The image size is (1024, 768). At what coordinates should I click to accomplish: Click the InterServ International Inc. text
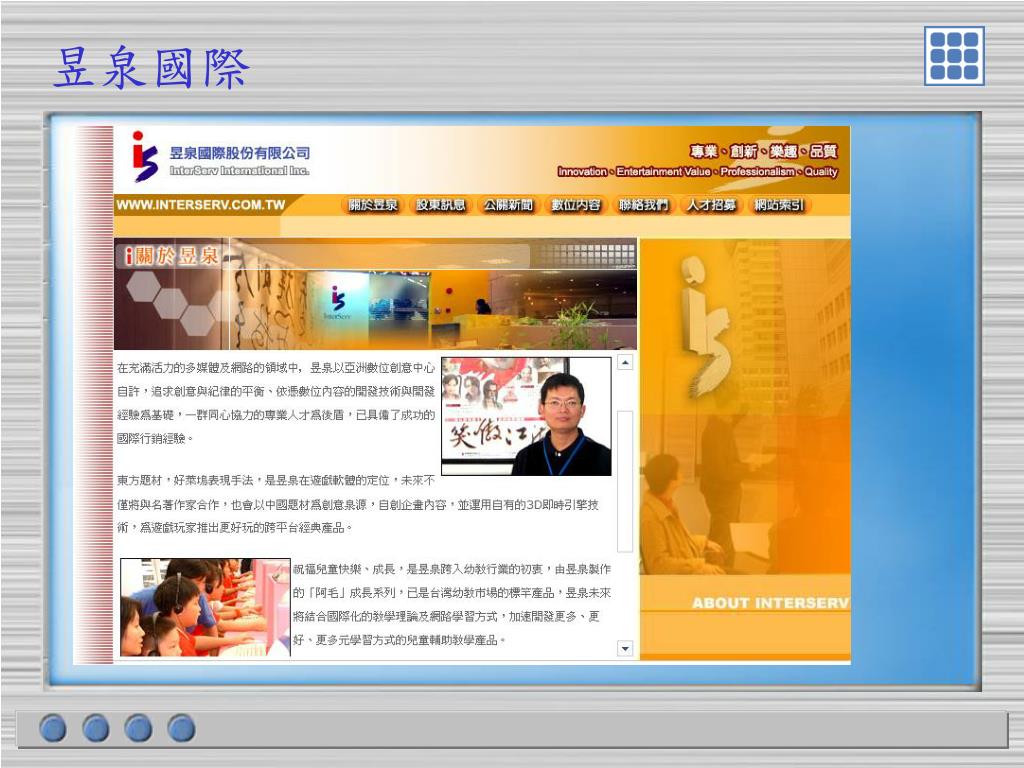(x=239, y=170)
